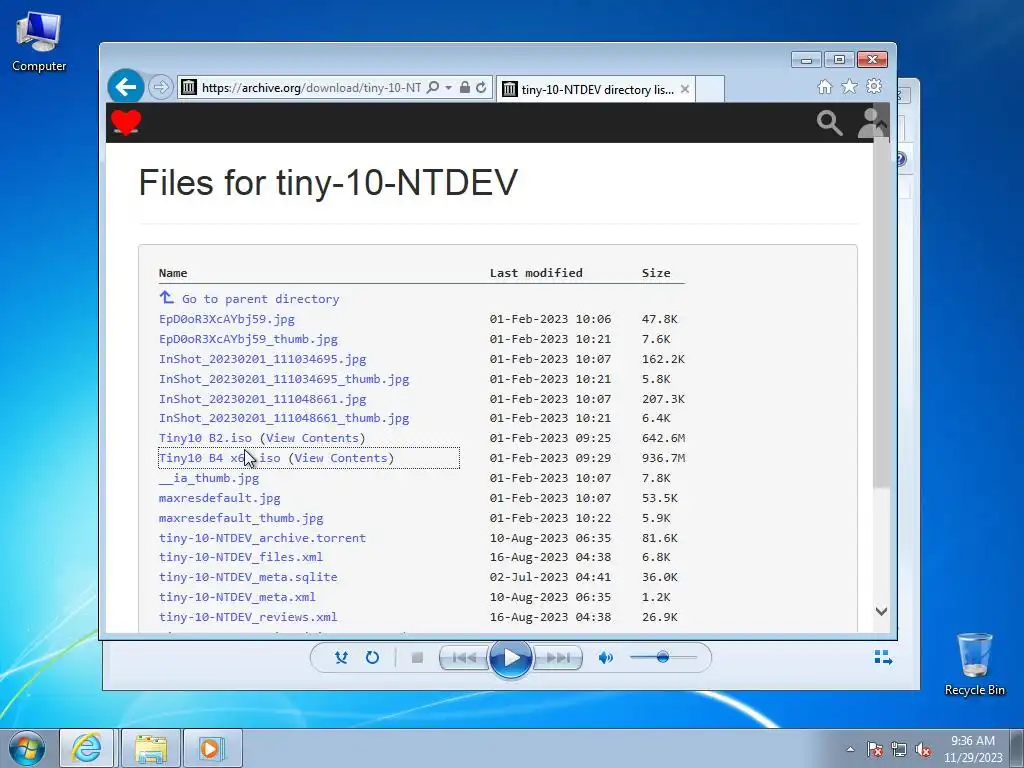This screenshot has height=768, width=1024.
Task: Open a new blank tab
Action: click(x=710, y=89)
